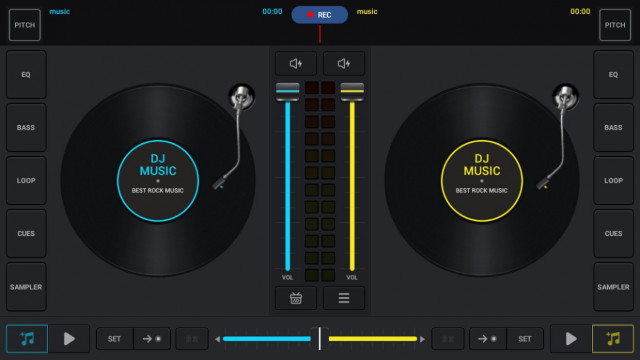Open the left deck CUES panel
Image resolution: width=640 pixels, height=360 pixels.
(x=26, y=233)
